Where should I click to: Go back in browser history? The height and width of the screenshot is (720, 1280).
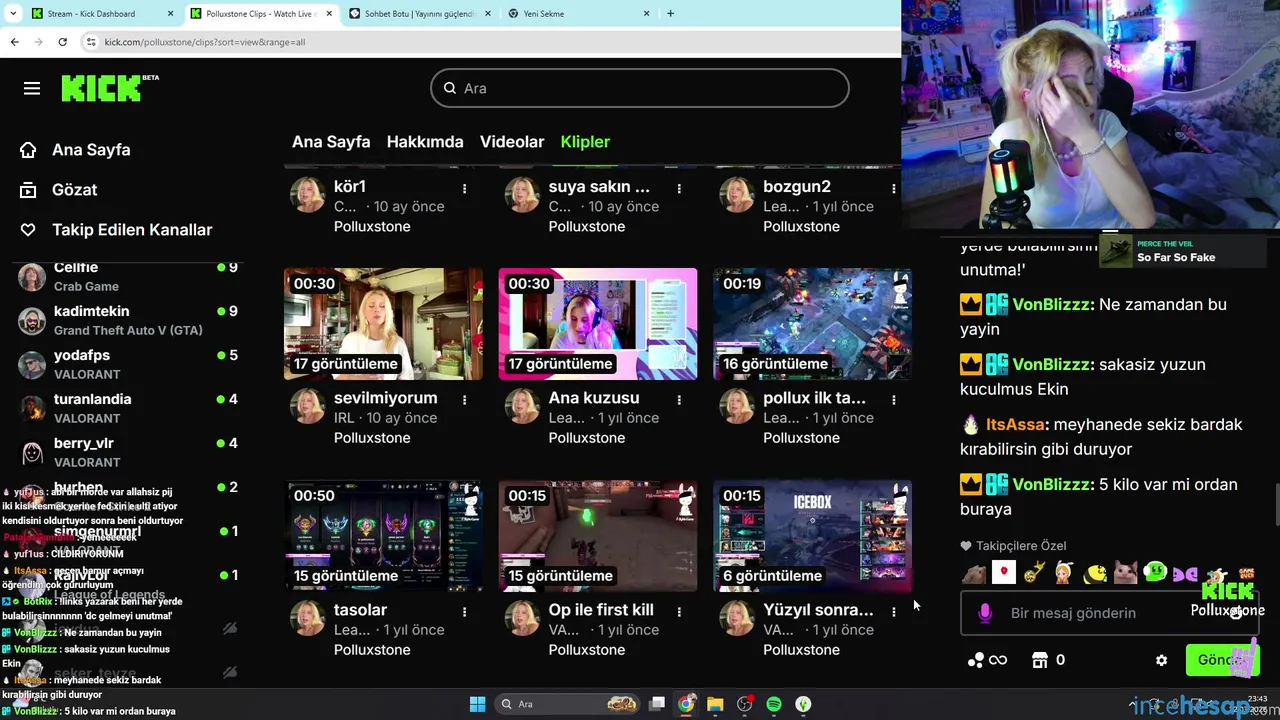click(x=14, y=42)
